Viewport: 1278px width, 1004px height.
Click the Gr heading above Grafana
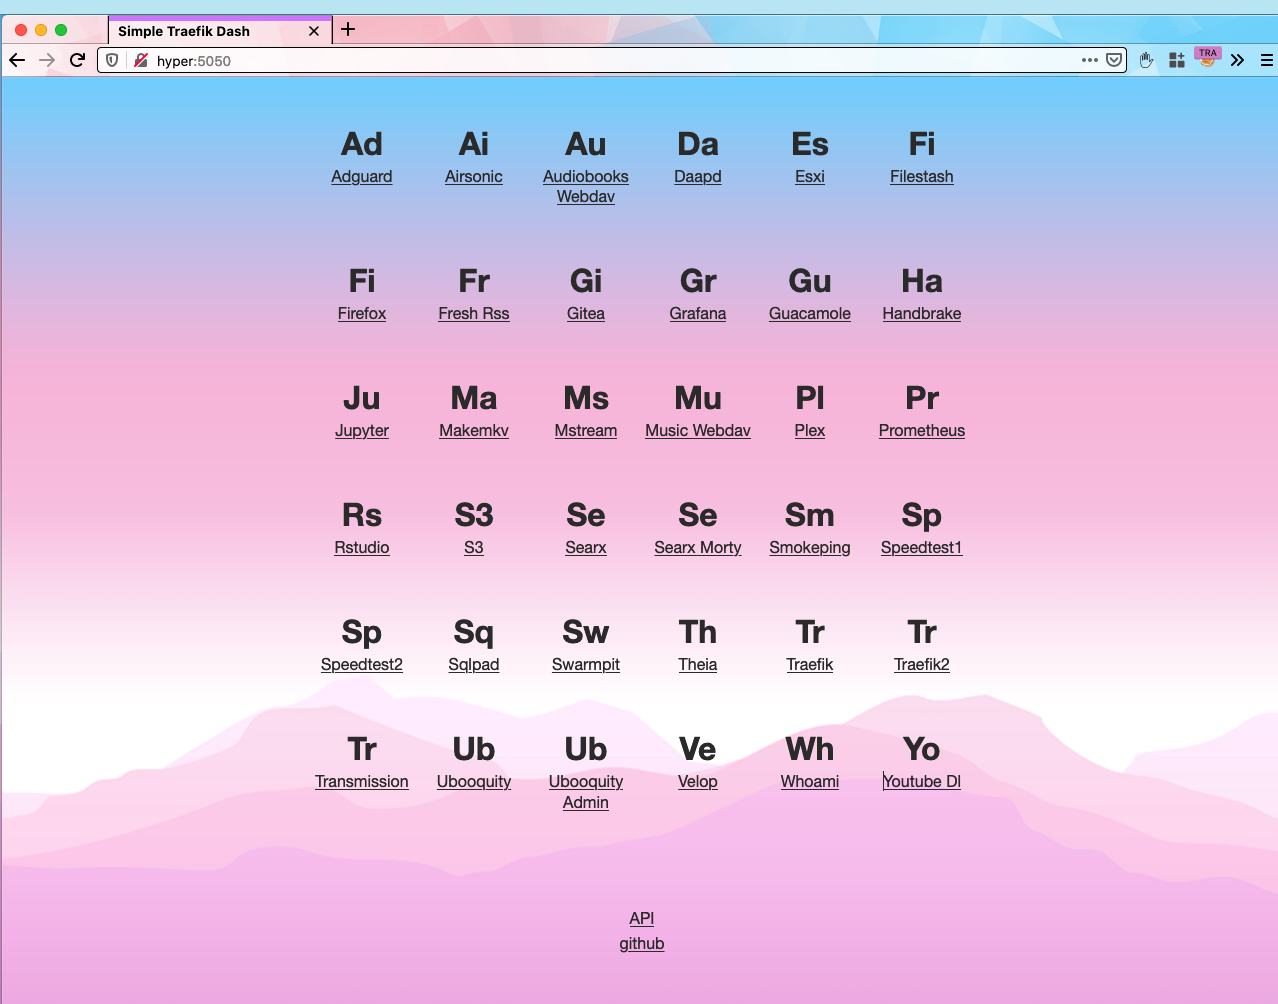pos(698,281)
